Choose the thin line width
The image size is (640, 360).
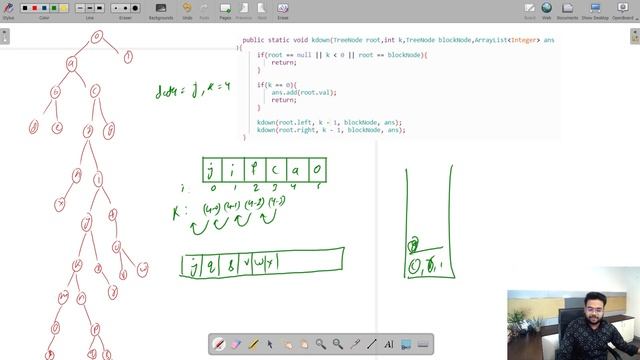tap(80, 8)
